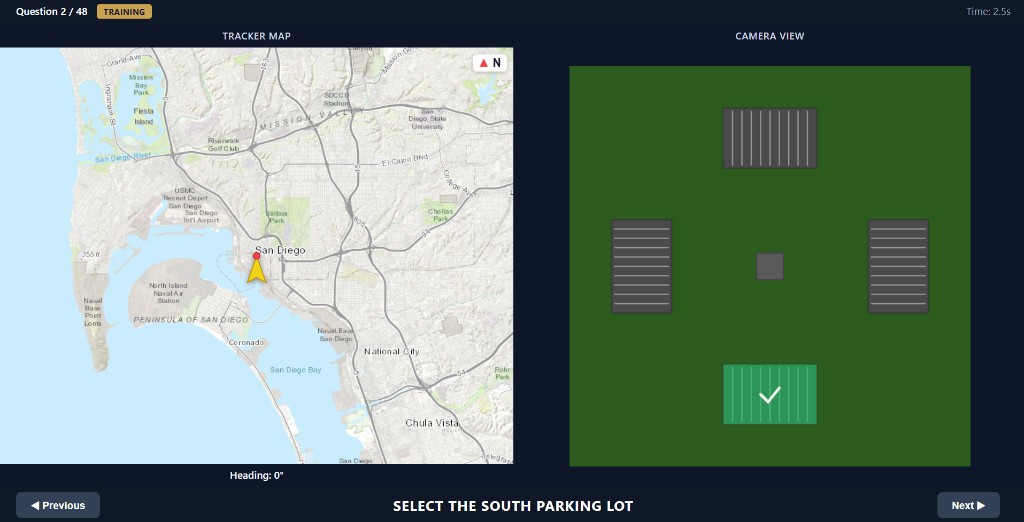Click the 'El Cajon Blvd' road label
Screen dimensions: 1024x522
tap(405, 159)
